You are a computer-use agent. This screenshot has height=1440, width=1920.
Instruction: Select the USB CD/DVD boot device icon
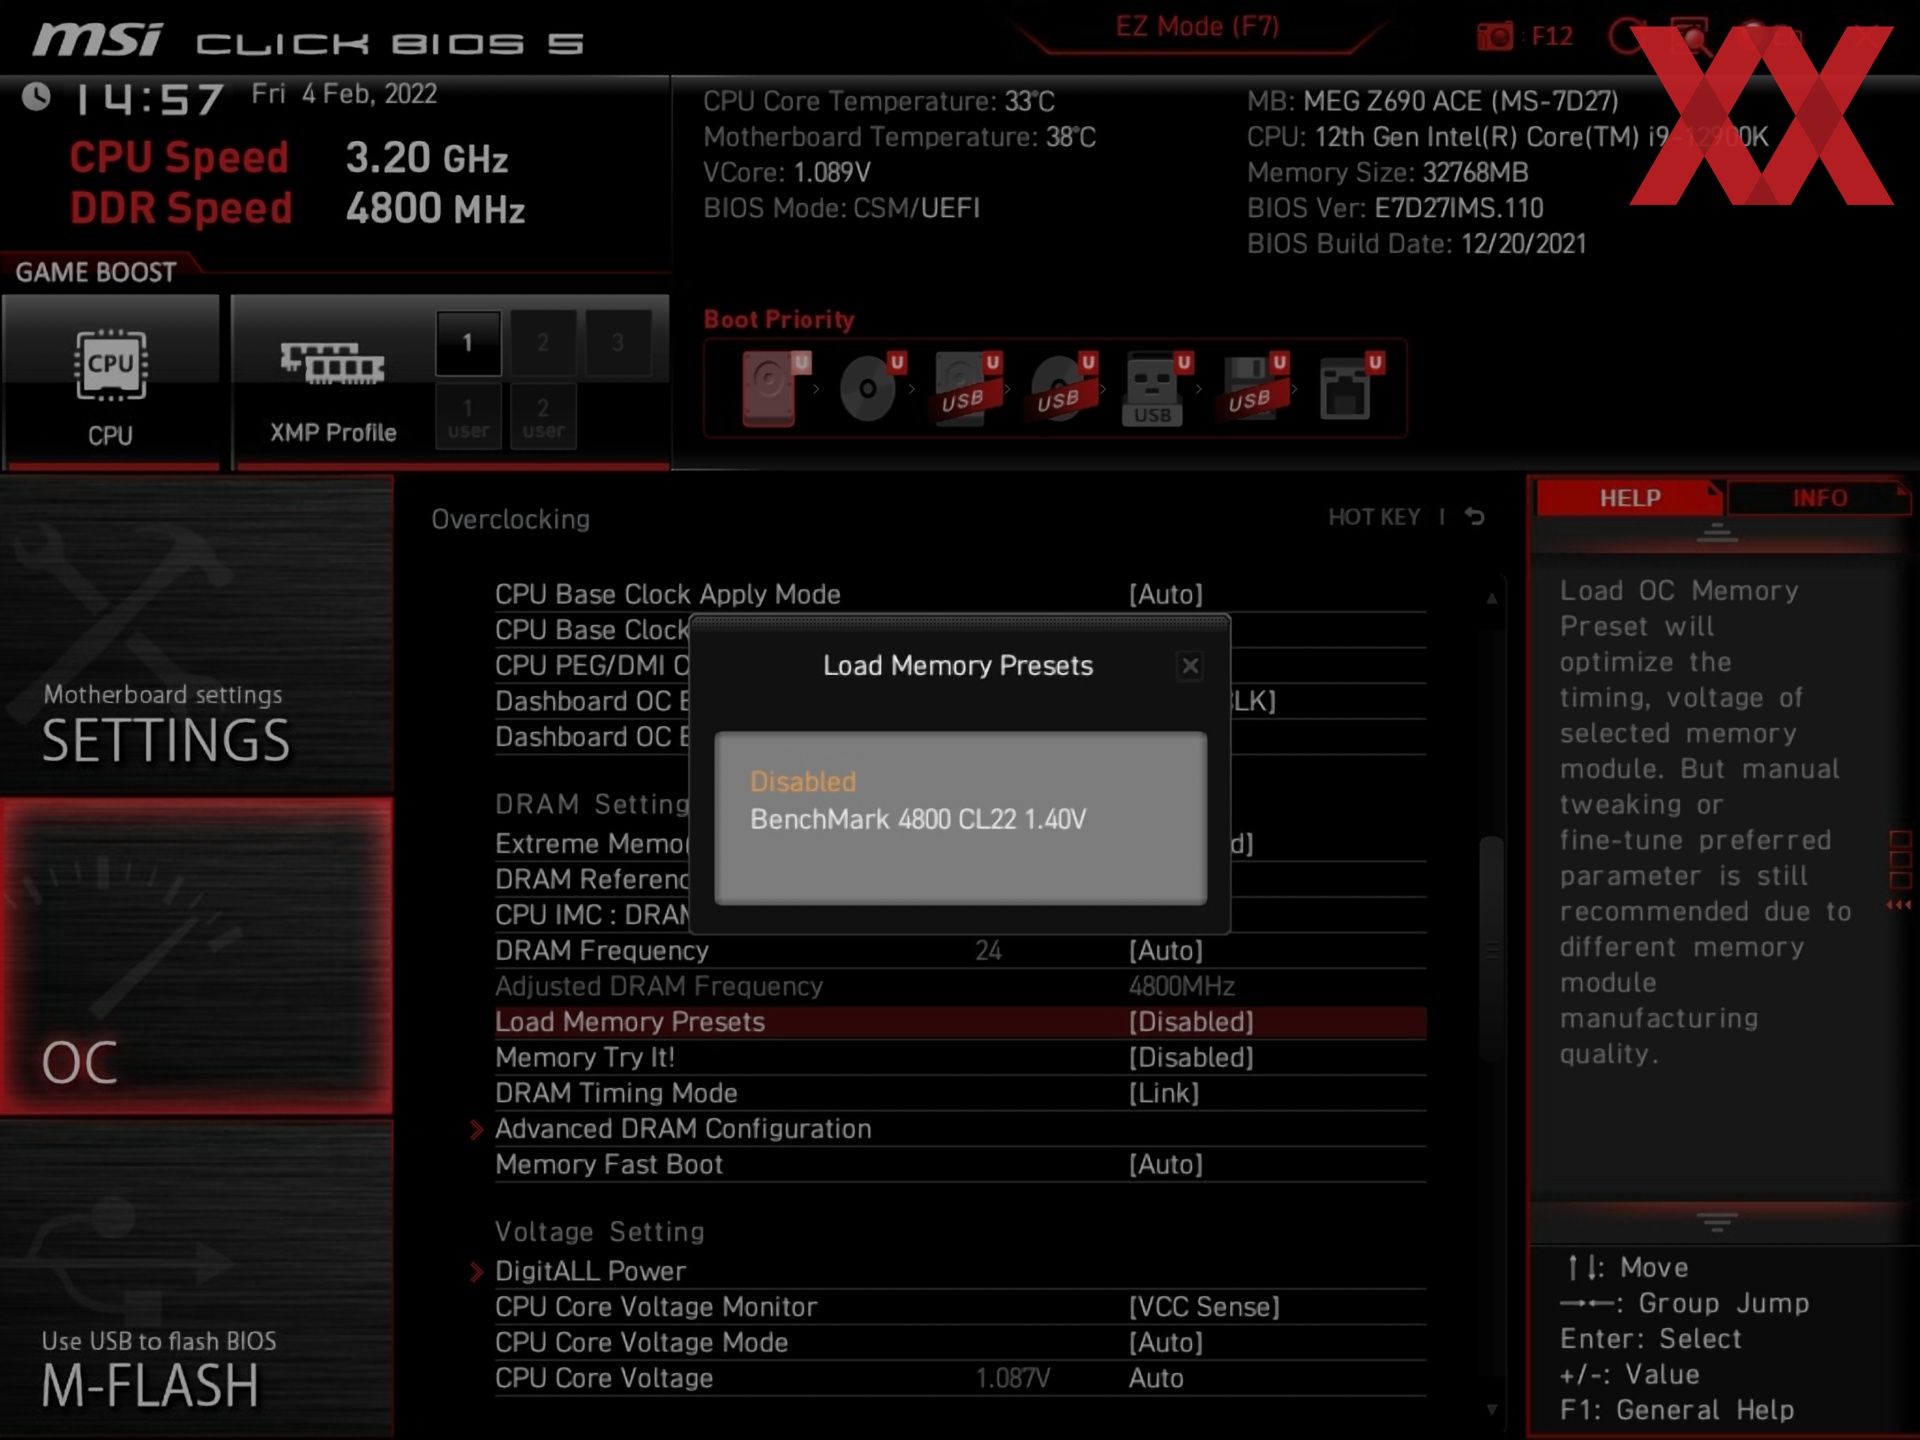(1062, 388)
